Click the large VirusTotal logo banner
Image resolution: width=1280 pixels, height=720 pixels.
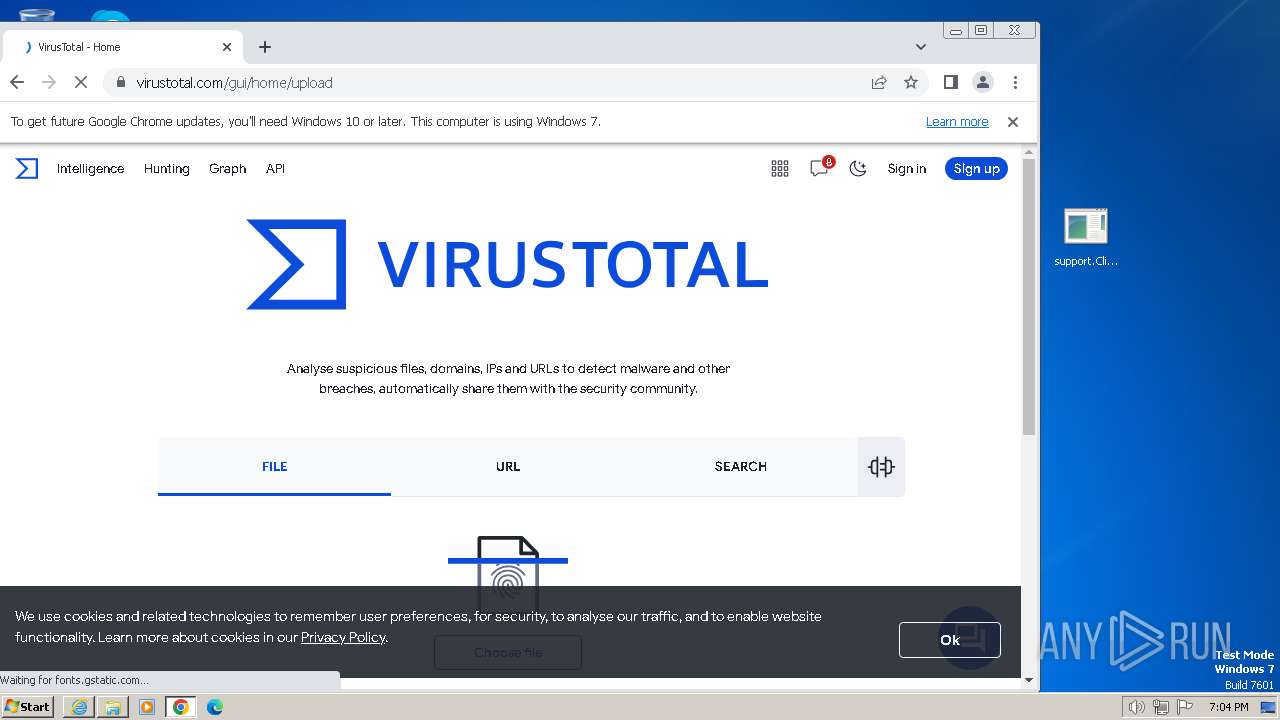[507, 264]
